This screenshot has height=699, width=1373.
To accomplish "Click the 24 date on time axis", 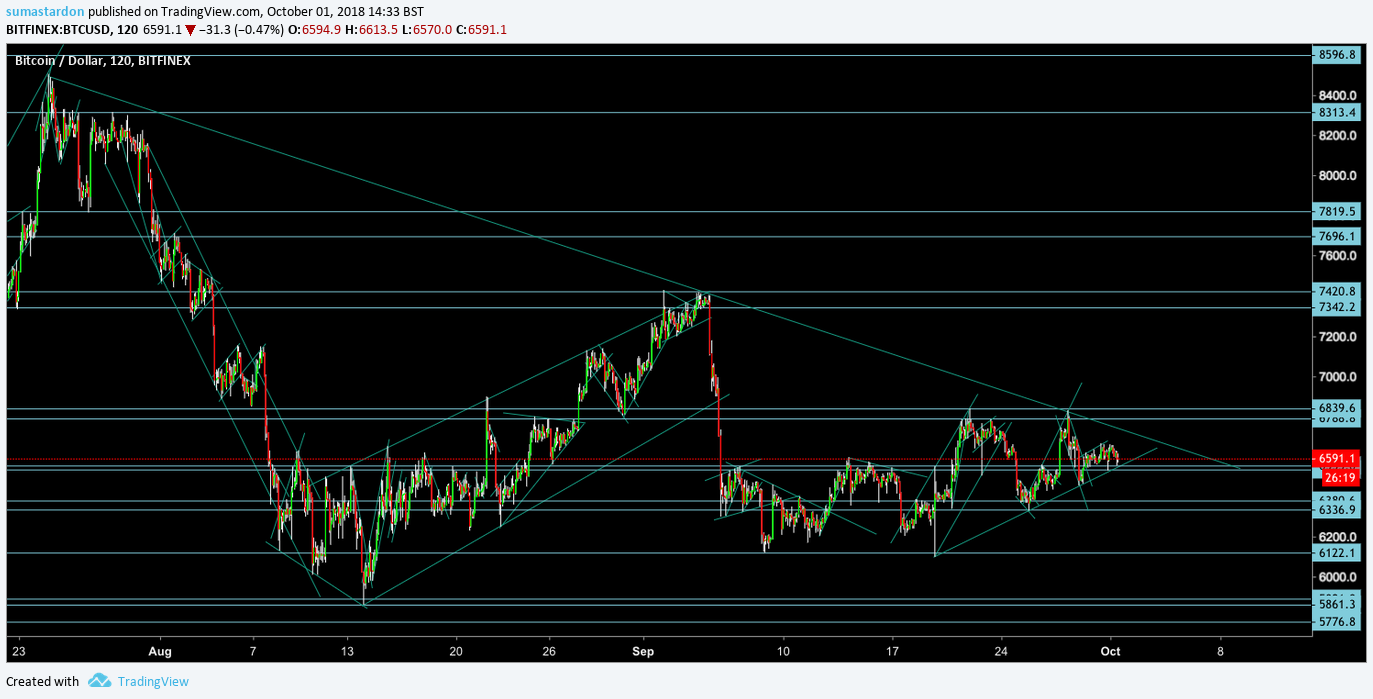I will tap(1003, 650).
